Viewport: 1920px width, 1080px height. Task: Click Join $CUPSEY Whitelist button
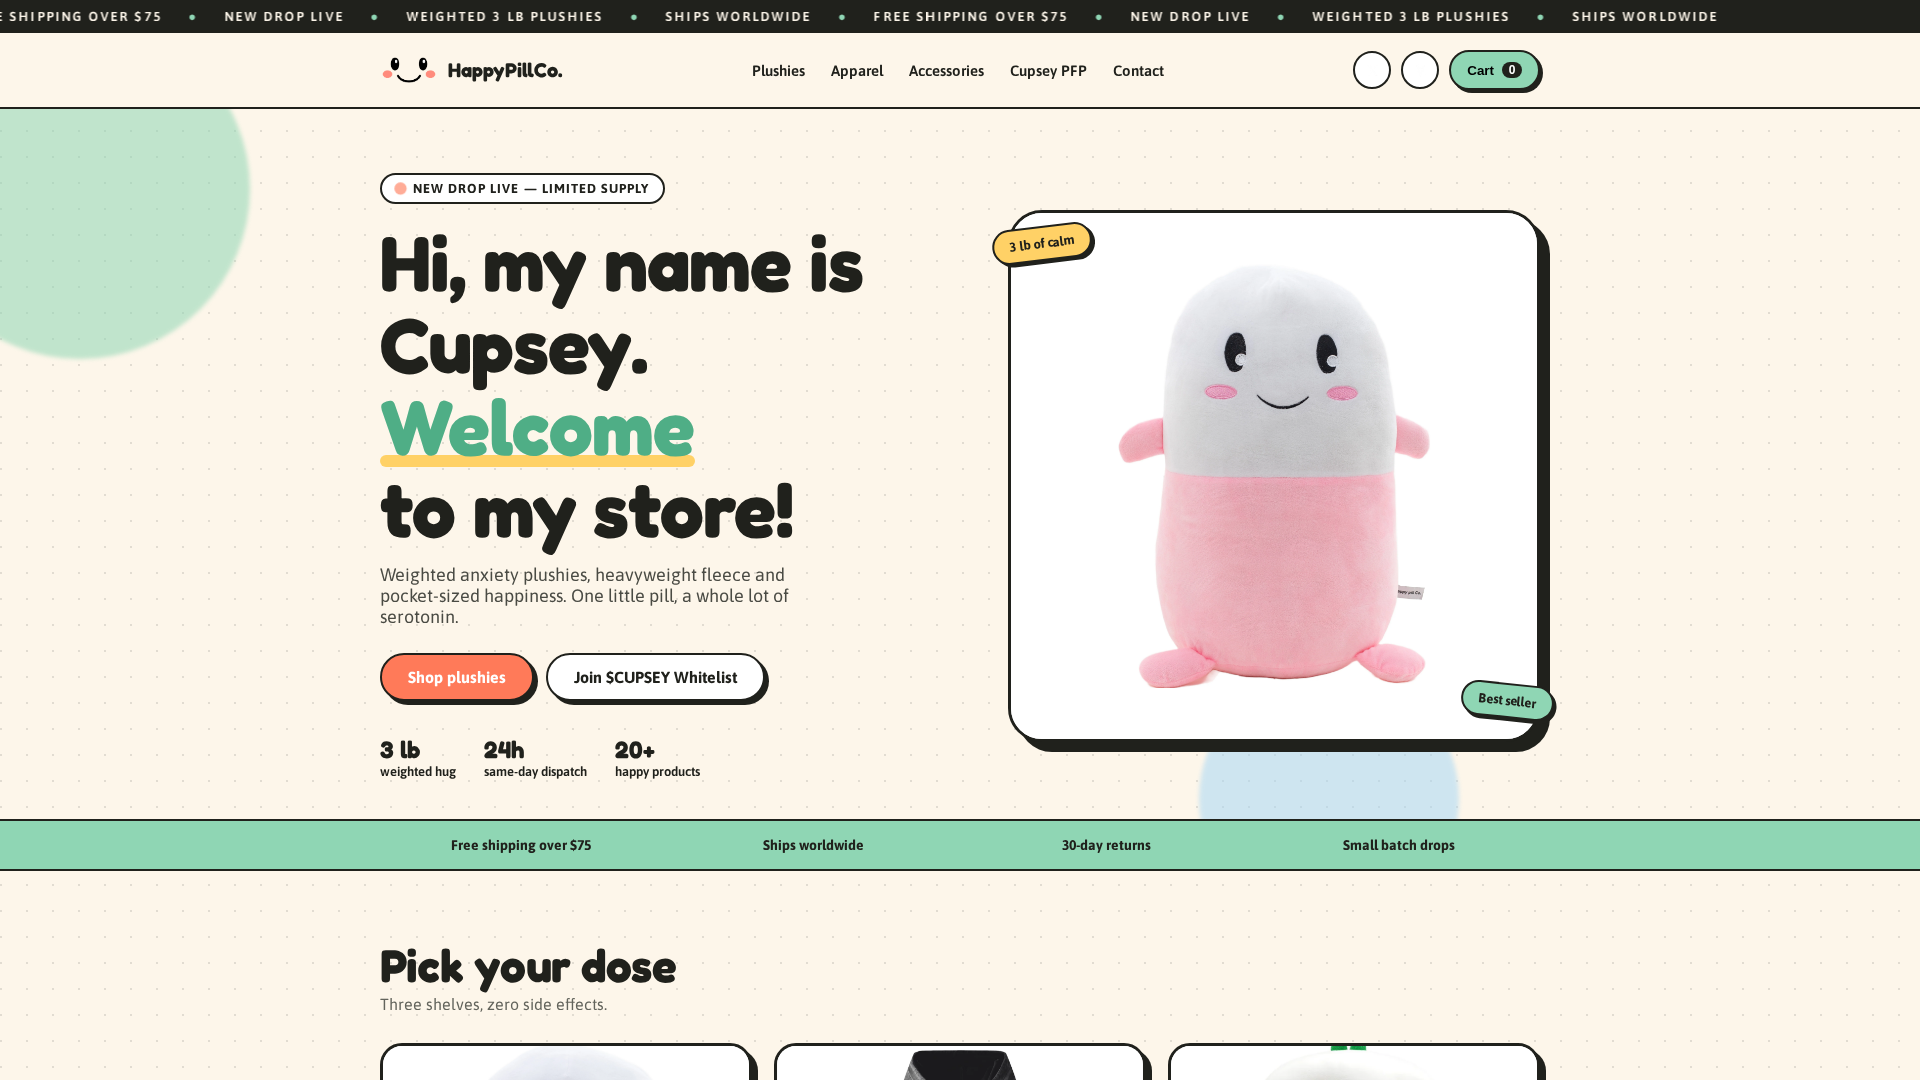[655, 677]
